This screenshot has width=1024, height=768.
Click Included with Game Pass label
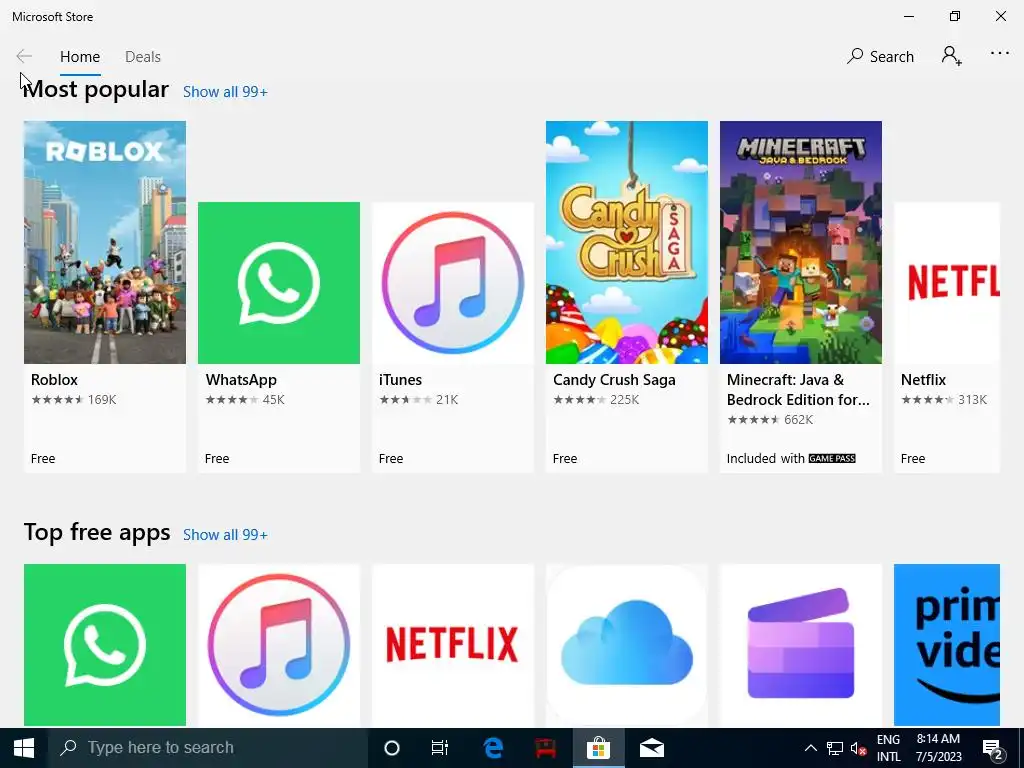(x=791, y=458)
